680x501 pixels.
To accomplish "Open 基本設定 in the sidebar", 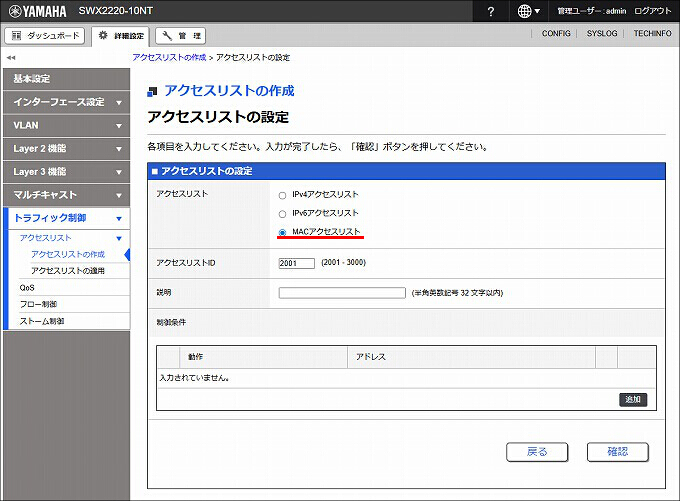I will (x=66, y=79).
